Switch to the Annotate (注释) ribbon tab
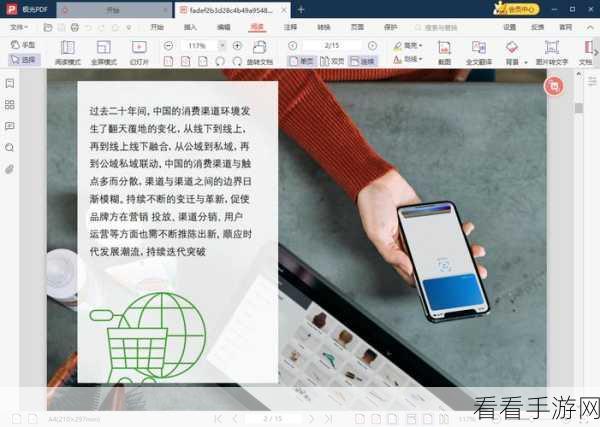 (290, 28)
